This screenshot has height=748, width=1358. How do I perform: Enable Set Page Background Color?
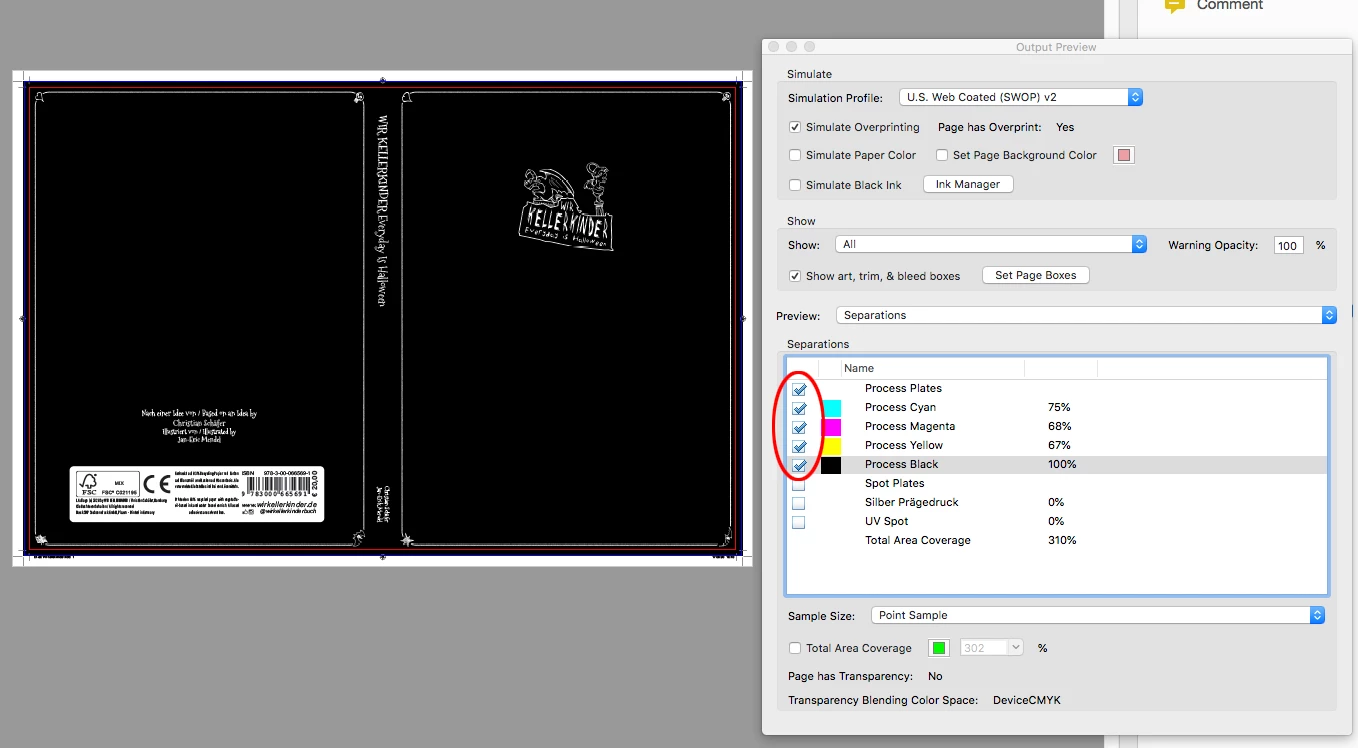coord(942,155)
